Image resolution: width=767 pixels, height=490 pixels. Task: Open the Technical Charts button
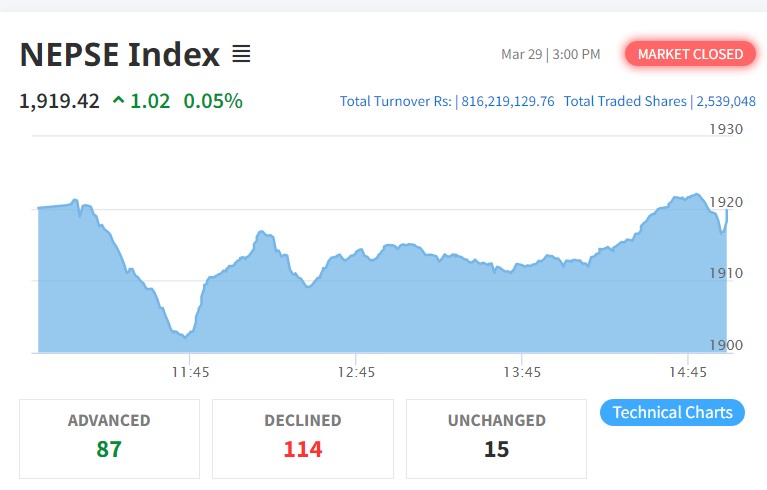click(672, 413)
